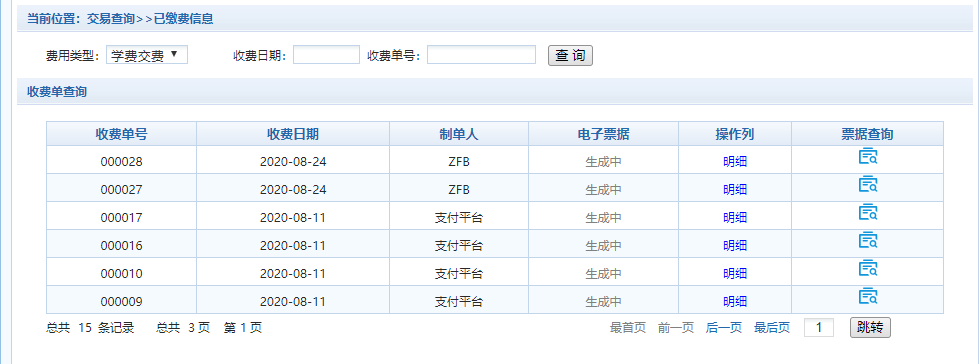This screenshot has height=364, width=979.
Task: Select bill number cell 000010
Action: coord(122,273)
